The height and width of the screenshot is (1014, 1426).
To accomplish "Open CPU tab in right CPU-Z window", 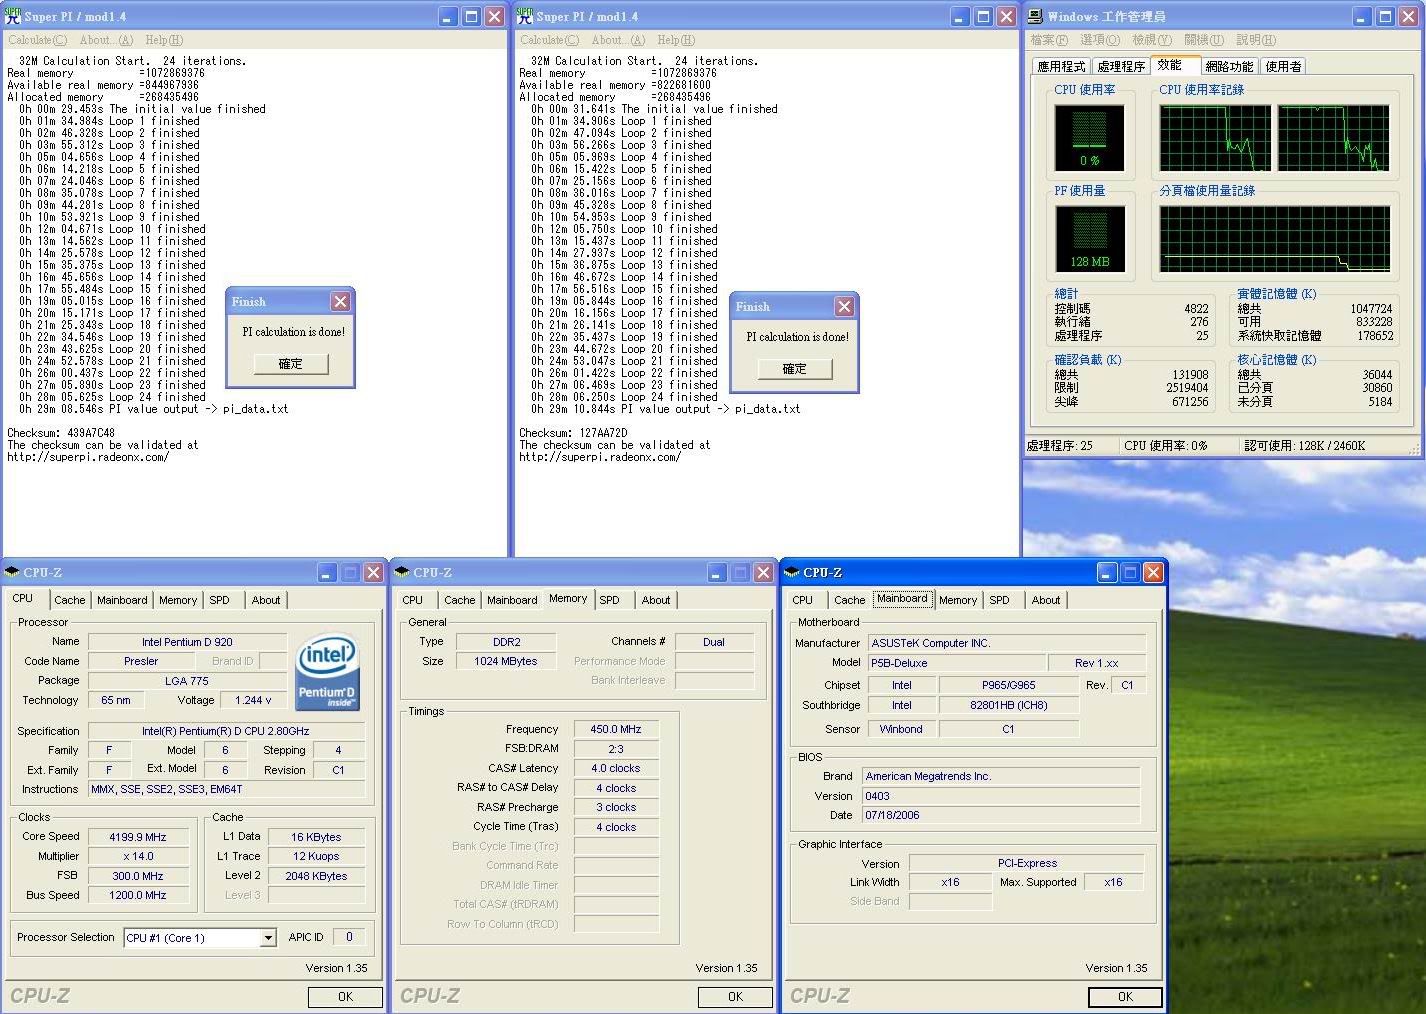I will (803, 600).
